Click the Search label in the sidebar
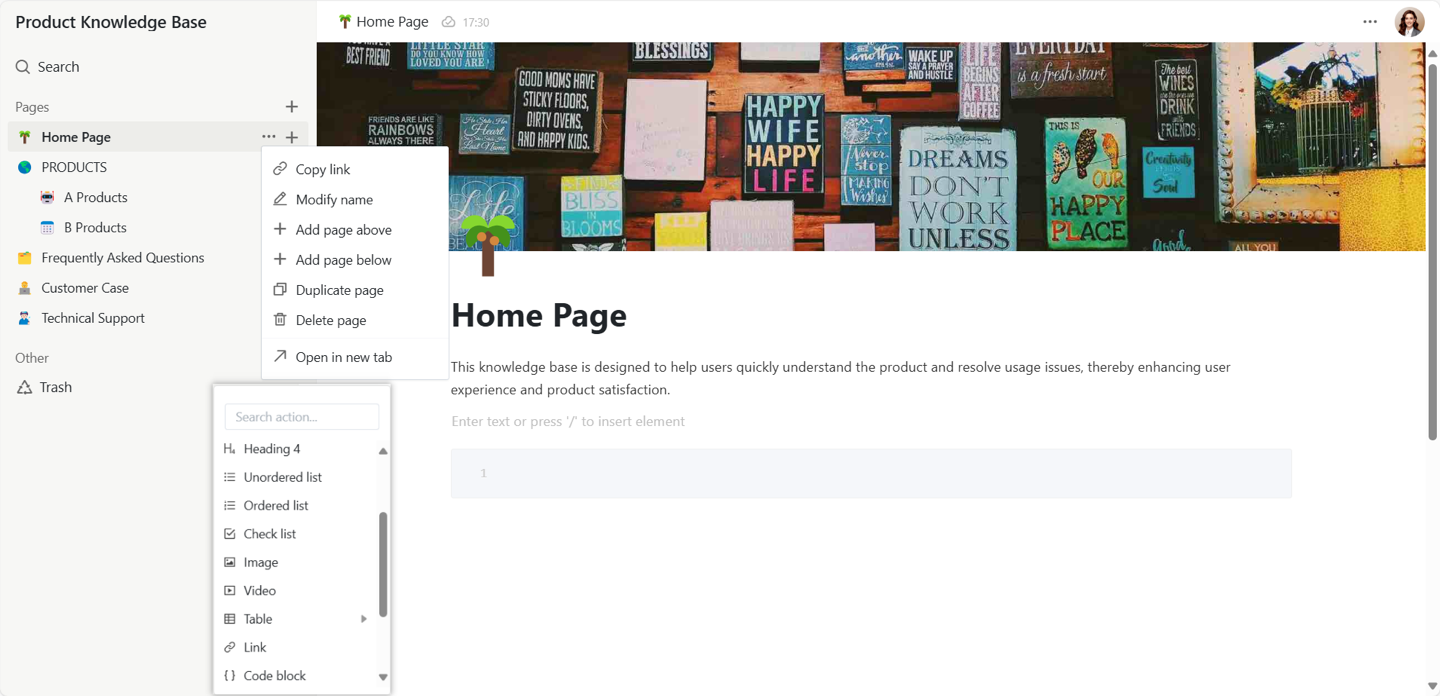Image resolution: width=1440 pixels, height=696 pixels. pyautogui.click(x=58, y=67)
